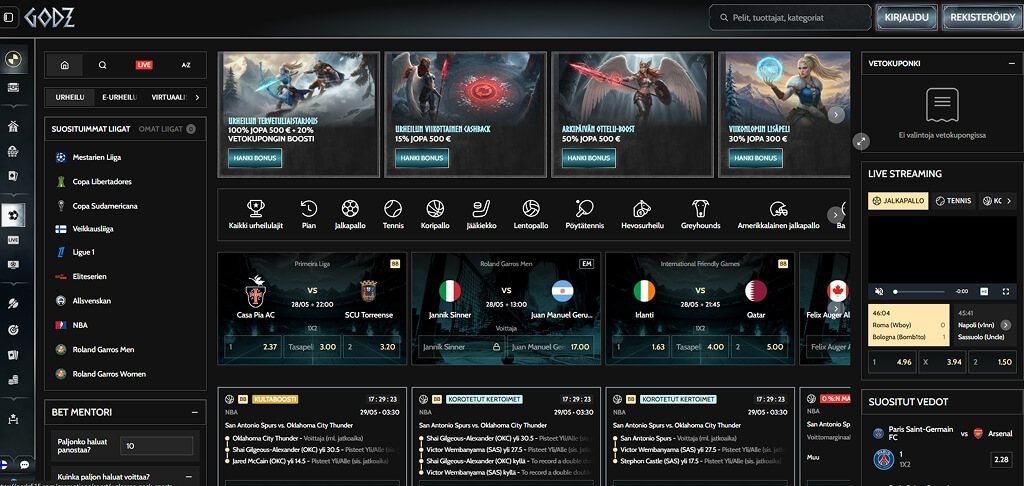Expand more sport tabs after Virtuaalit

197,97
